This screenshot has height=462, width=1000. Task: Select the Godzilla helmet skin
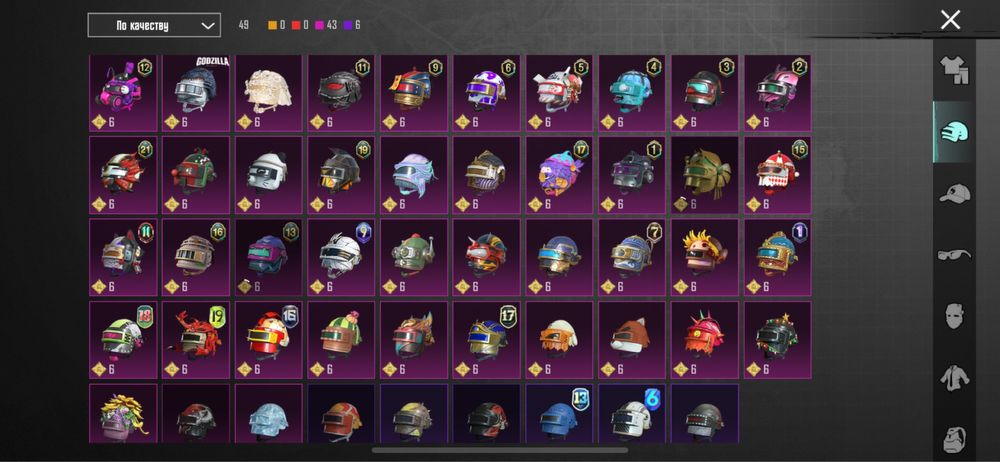[x=196, y=93]
